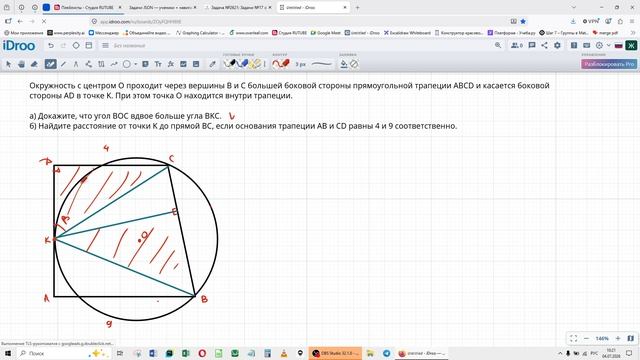Bookmark this page with the star
This screenshot has width=640, height=360.
coord(523,21)
